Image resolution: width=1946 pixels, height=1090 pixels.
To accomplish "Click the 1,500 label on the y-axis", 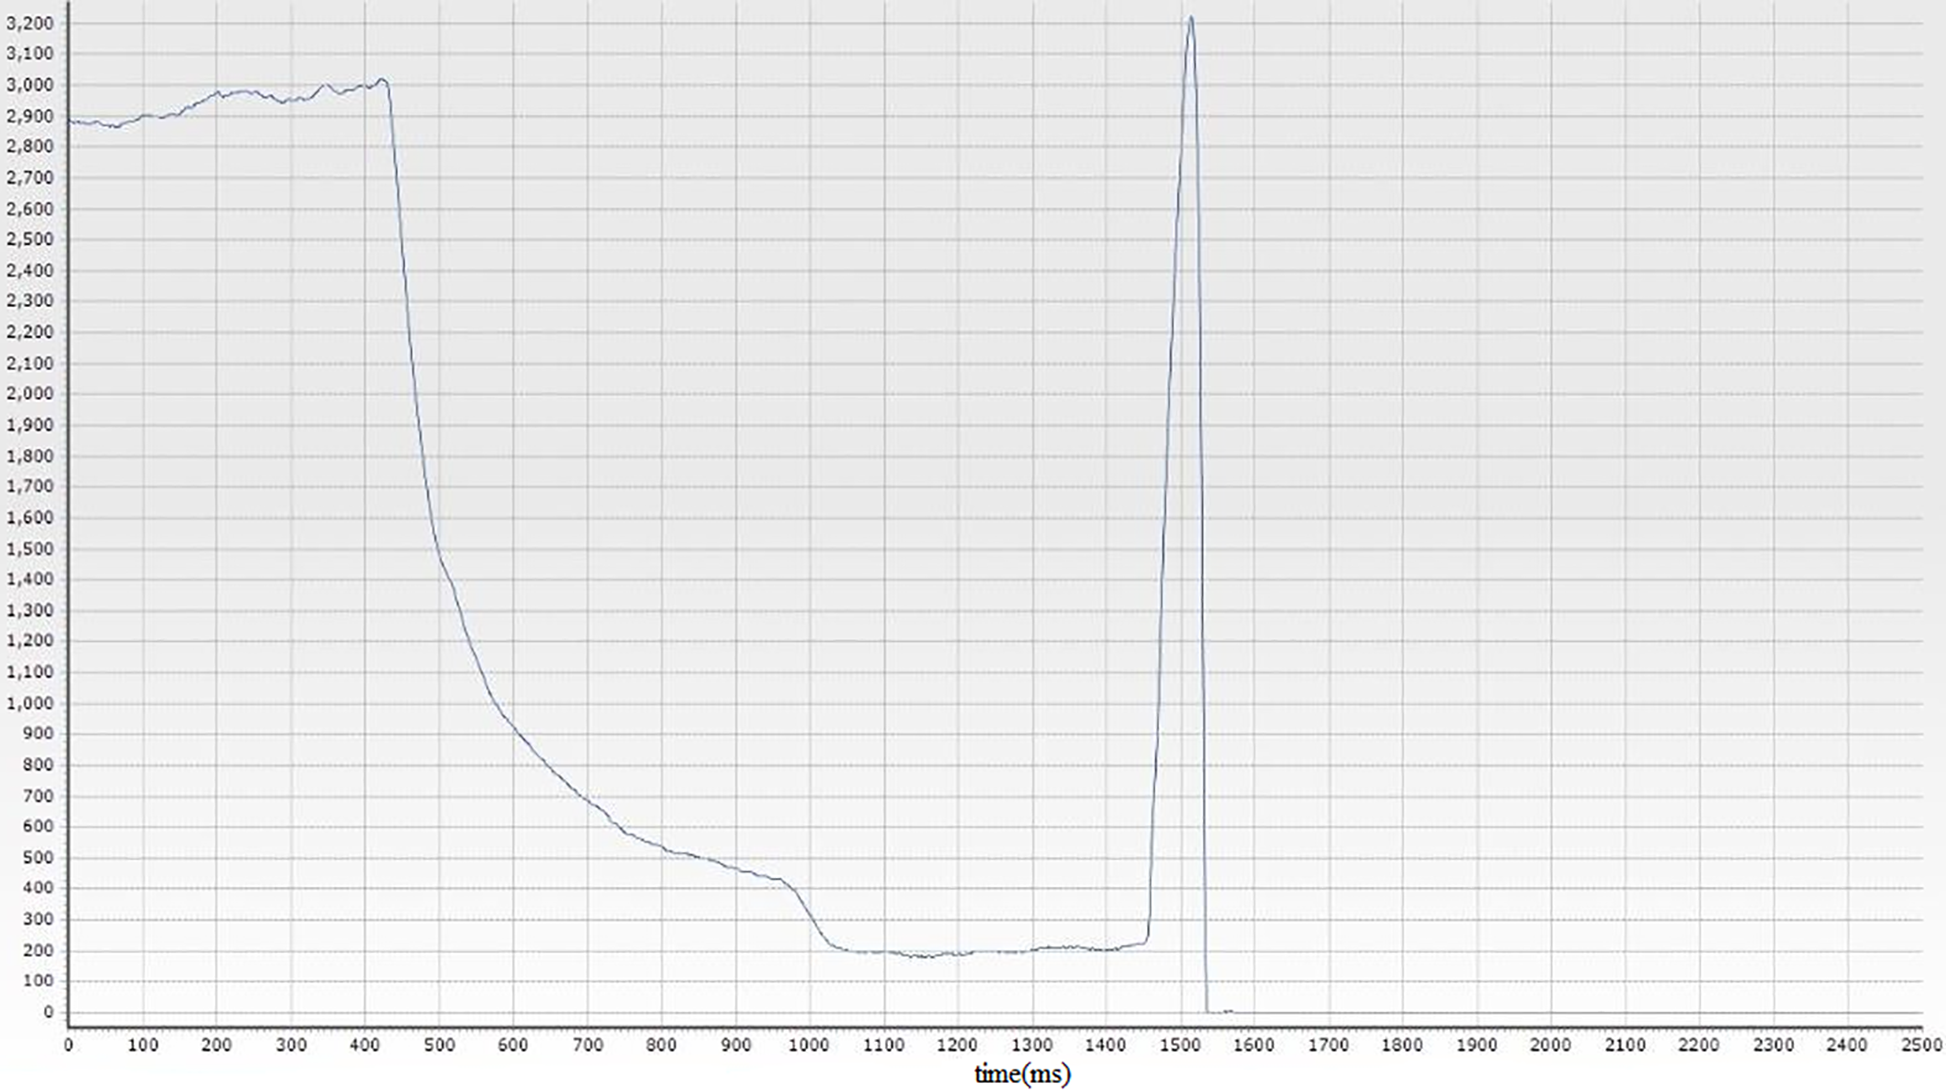I will click(x=29, y=549).
